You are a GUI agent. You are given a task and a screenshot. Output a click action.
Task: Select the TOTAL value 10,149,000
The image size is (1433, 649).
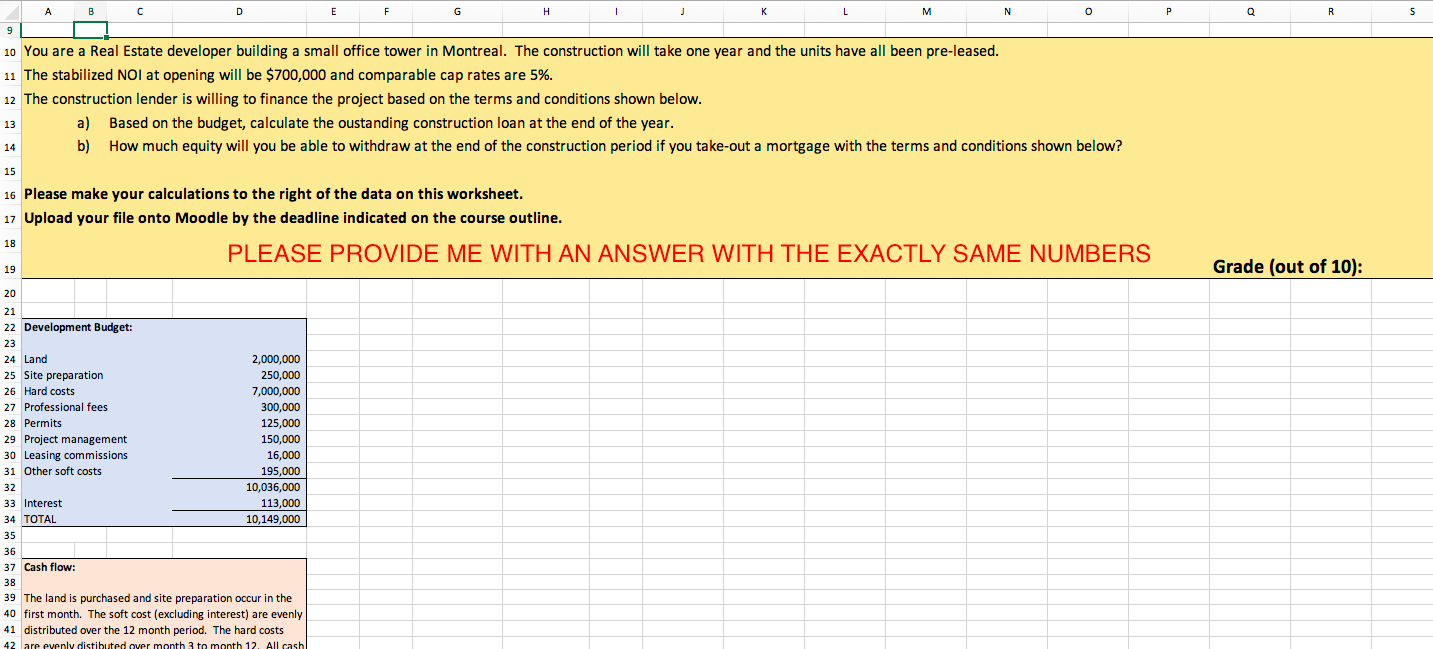coord(273,519)
